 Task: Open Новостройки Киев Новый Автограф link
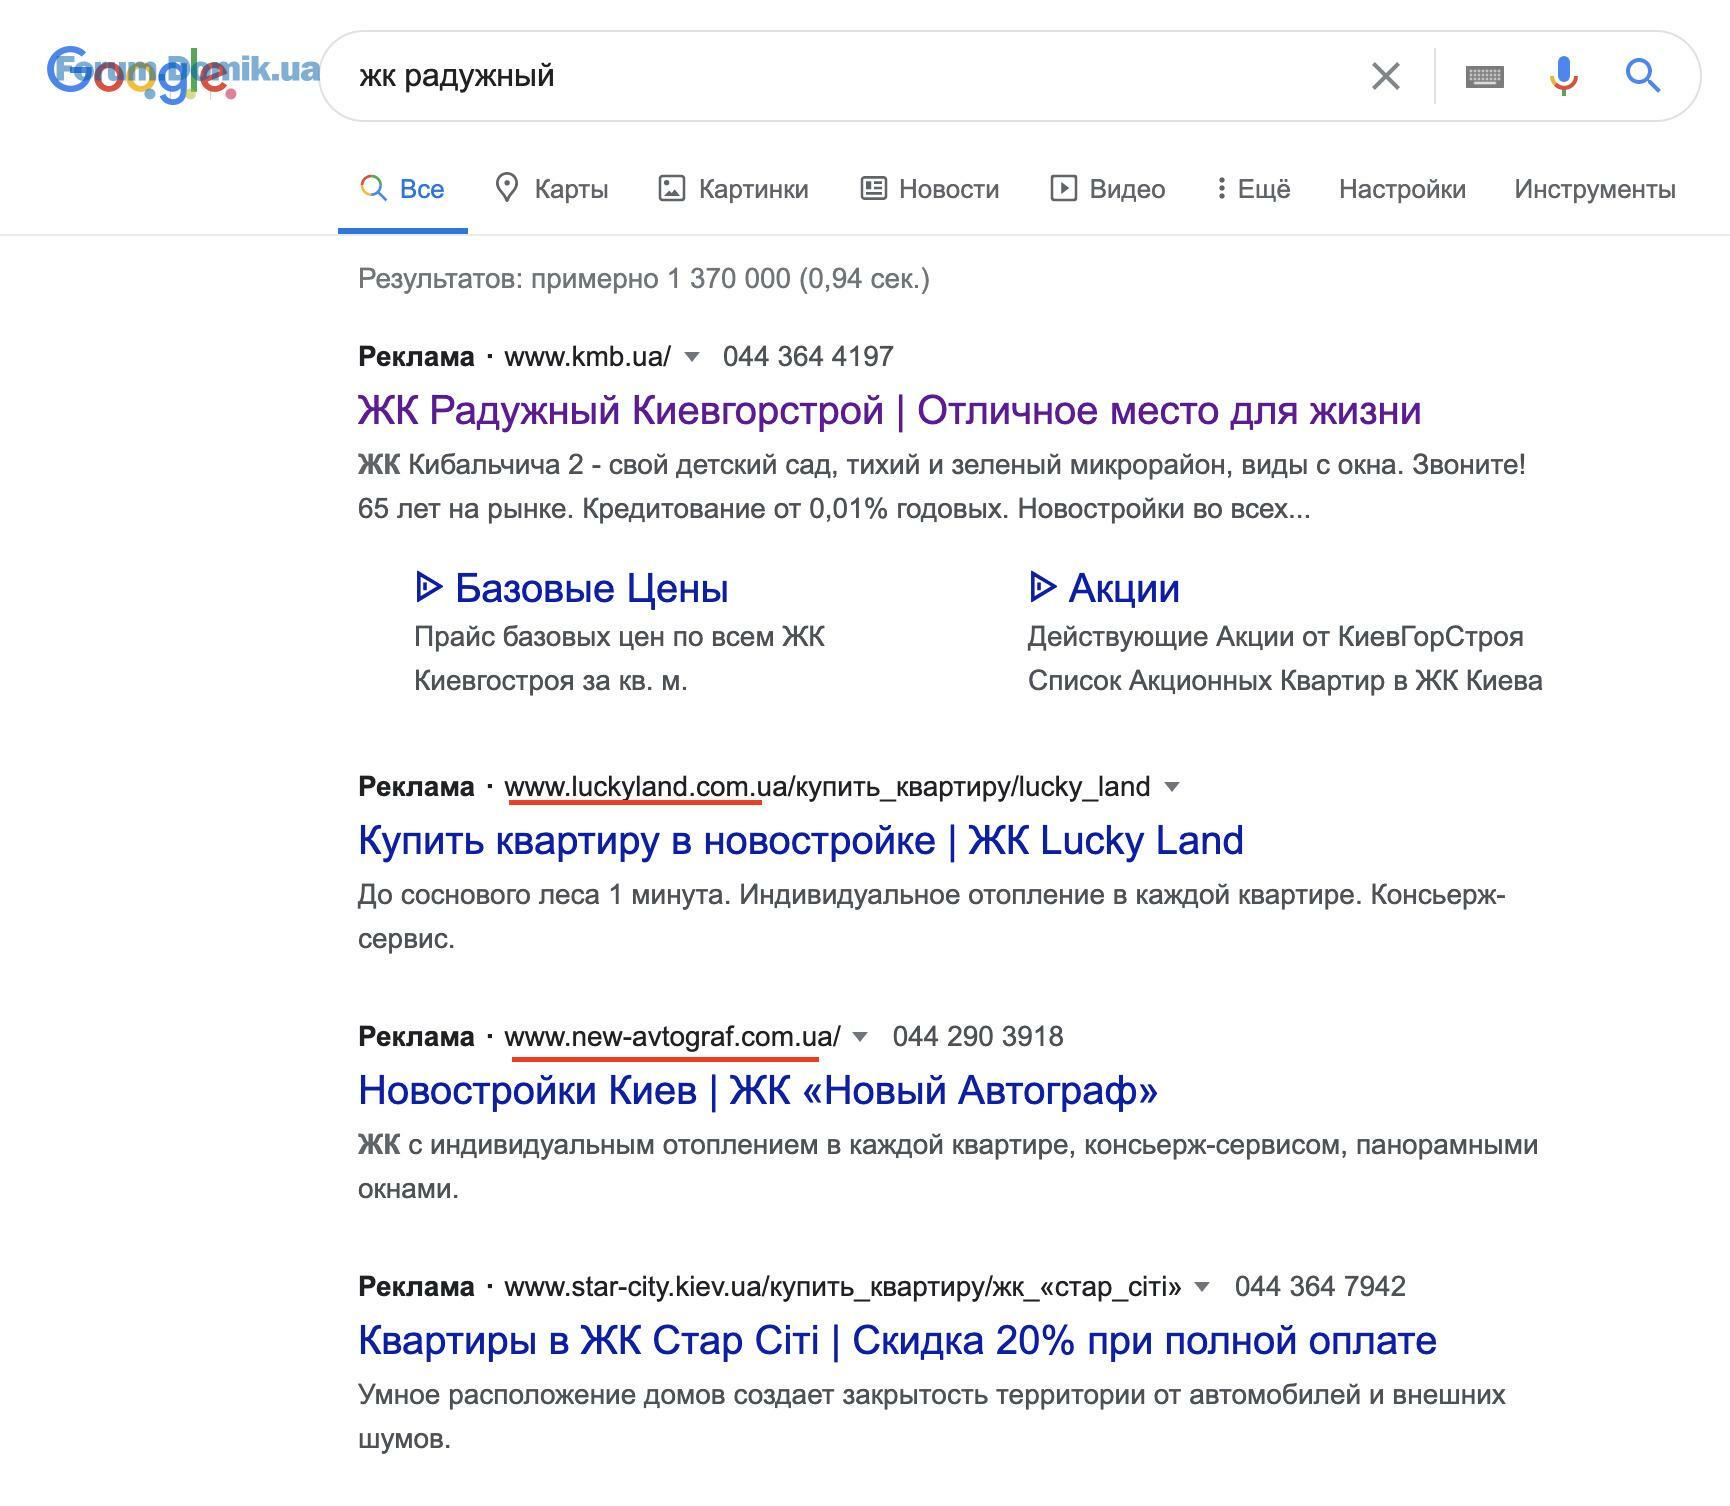pos(758,1091)
